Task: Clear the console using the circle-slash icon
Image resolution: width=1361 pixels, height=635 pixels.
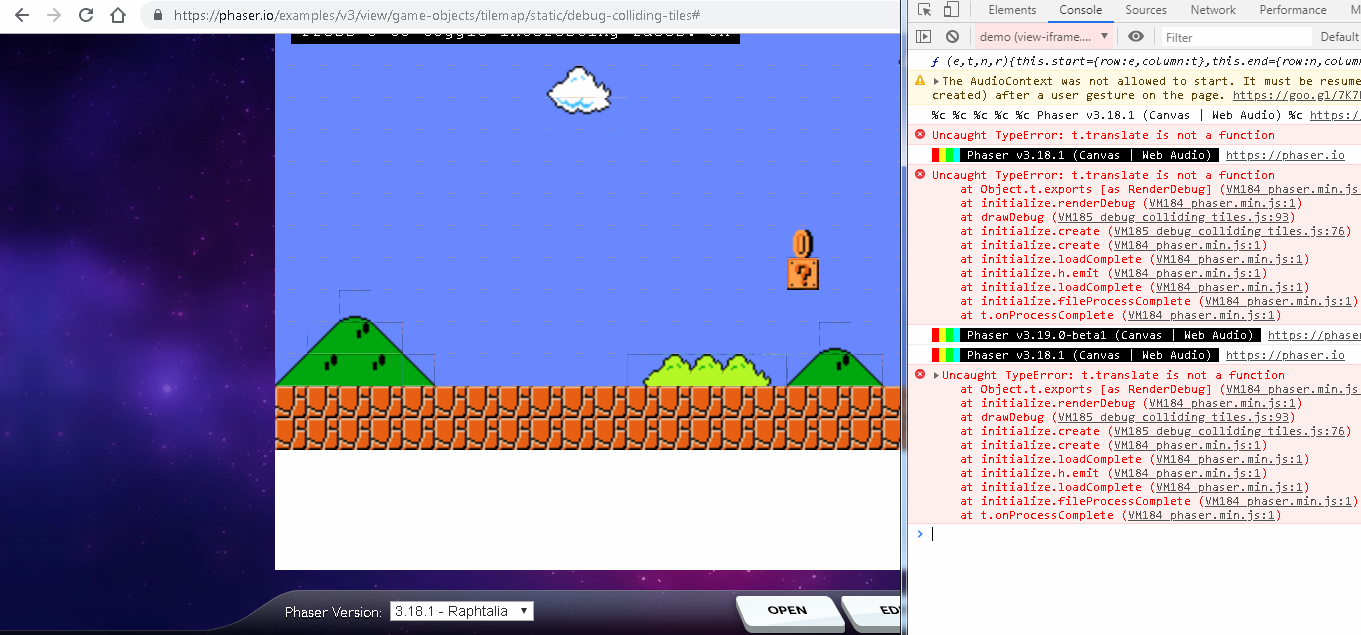Action: click(x=950, y=36)
